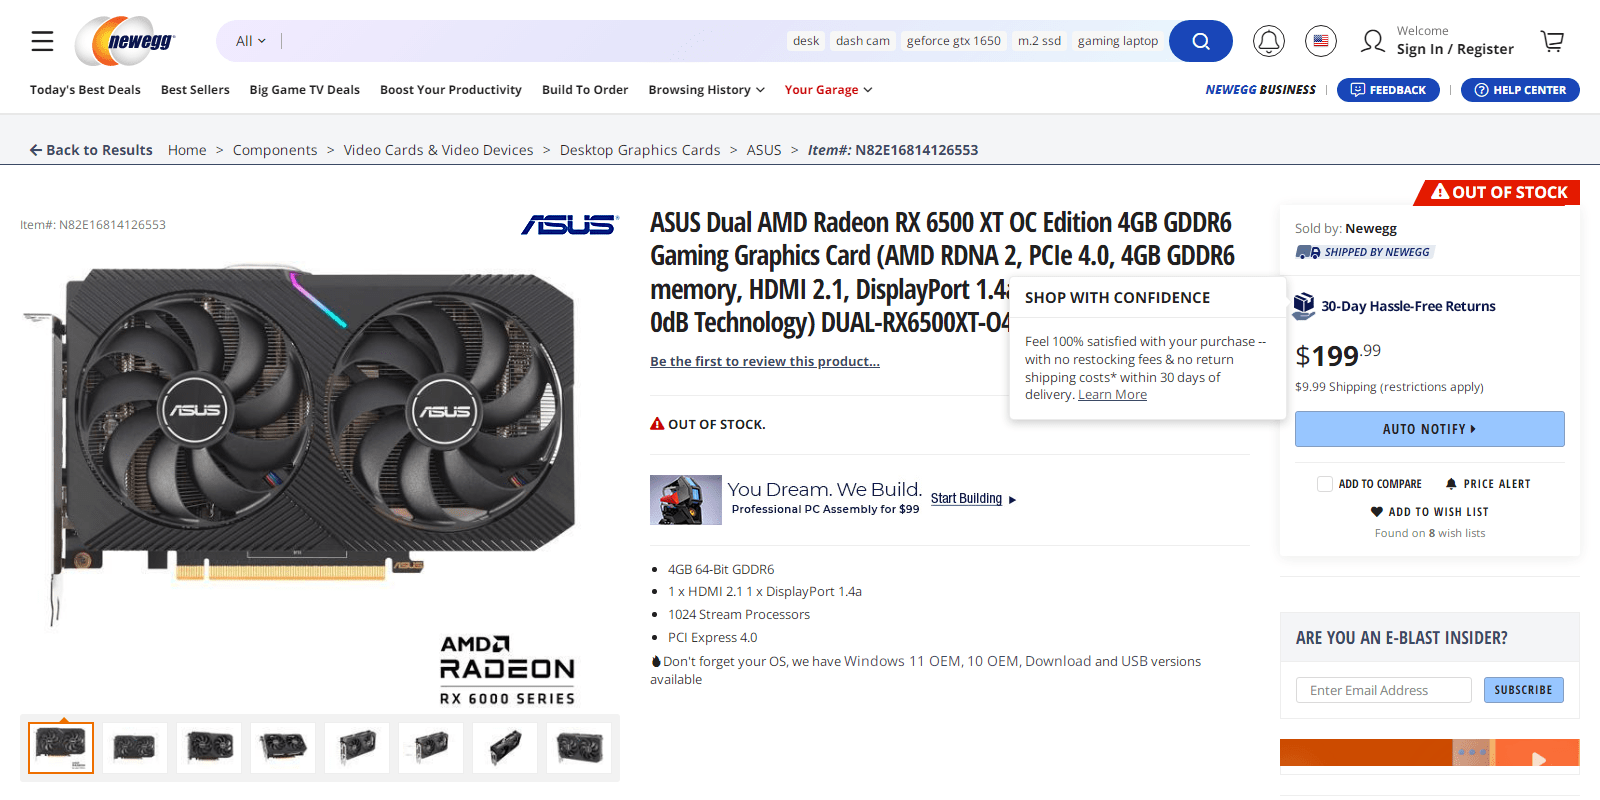Open the Build To Order menu item
This screenshot has height=800, width=1600.
click(585, 90)
